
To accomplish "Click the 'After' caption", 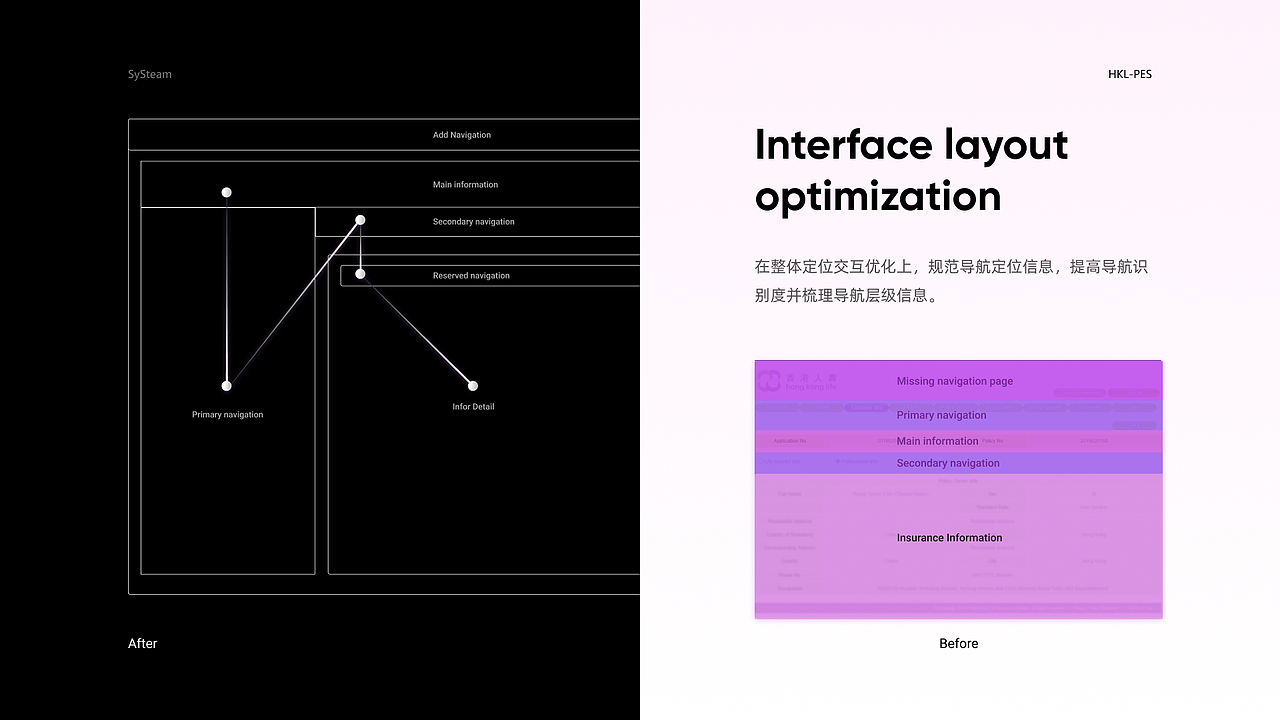I will [143, 643].
